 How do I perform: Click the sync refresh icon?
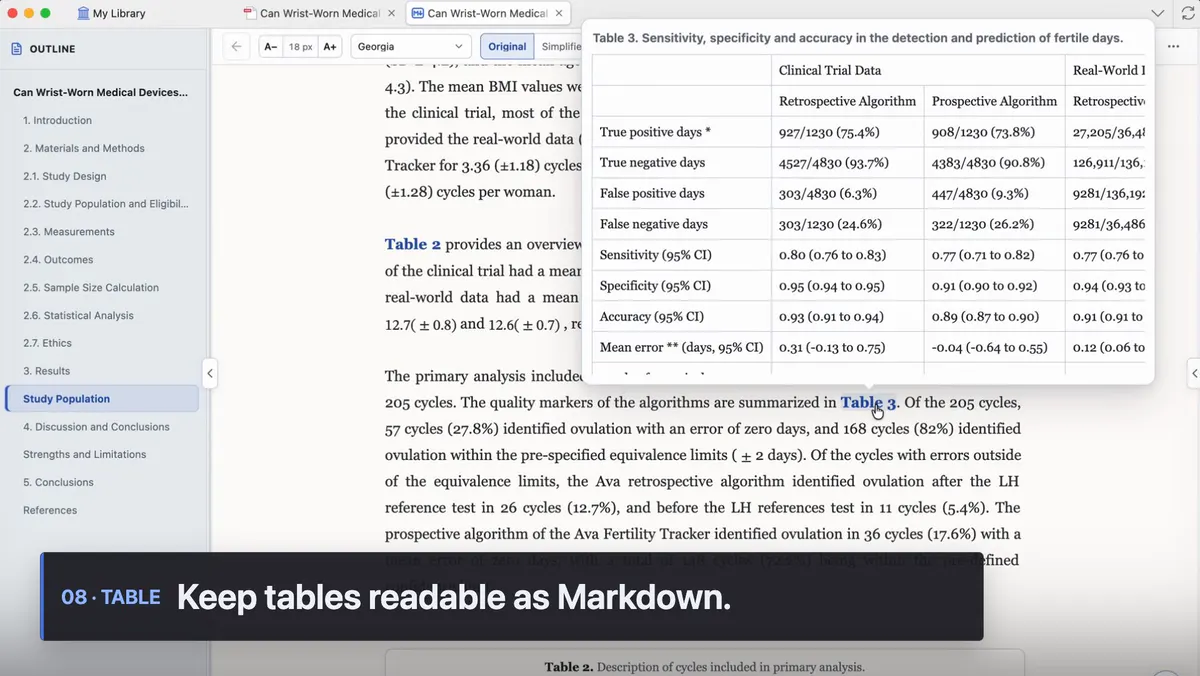click(x=1188, y=13)
